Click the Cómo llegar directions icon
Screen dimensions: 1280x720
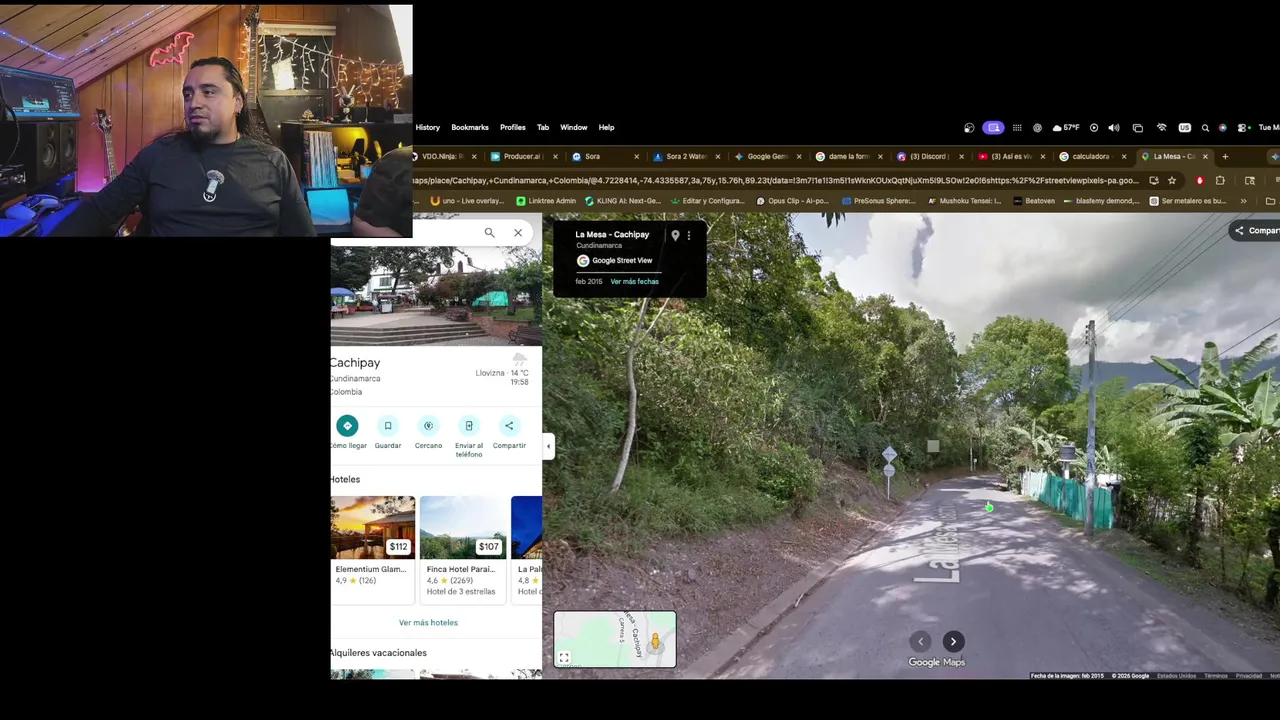[x=347, y=425]
